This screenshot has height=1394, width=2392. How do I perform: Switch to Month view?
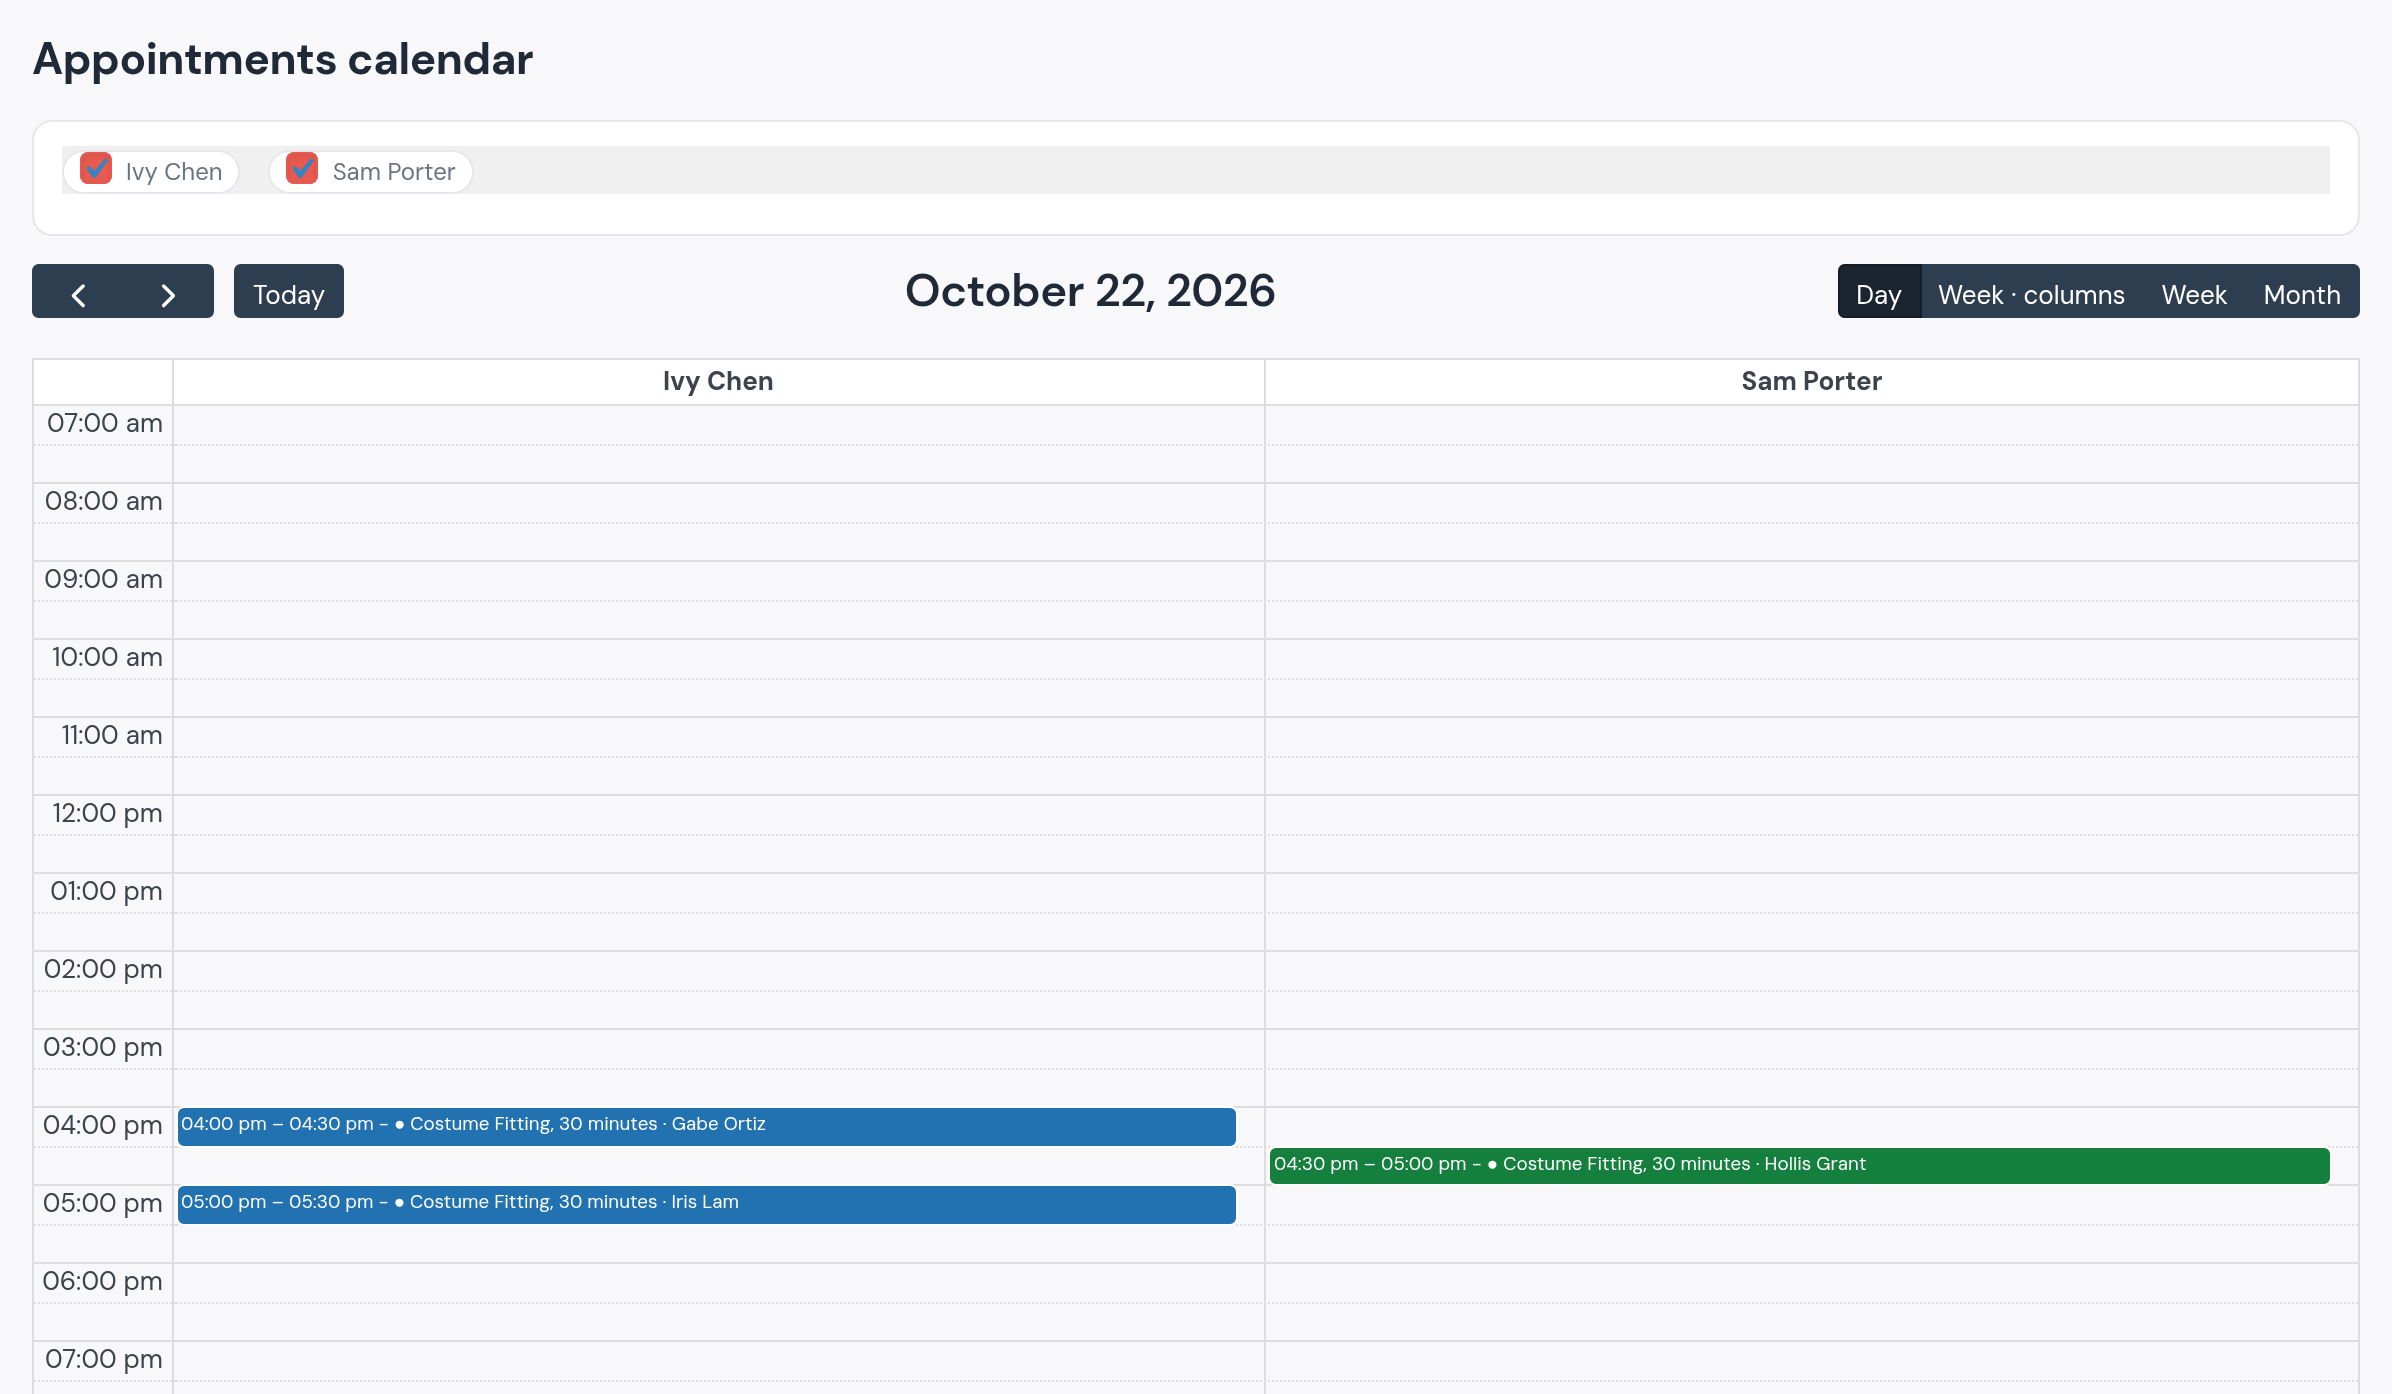click(x=2302, y=292)
